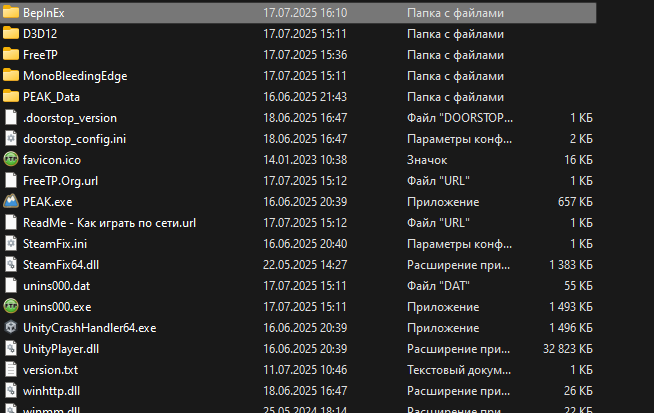654x413 pixels.
Task: Click the SteamFix64.dll file icon
Action: [x=11, y=264]
